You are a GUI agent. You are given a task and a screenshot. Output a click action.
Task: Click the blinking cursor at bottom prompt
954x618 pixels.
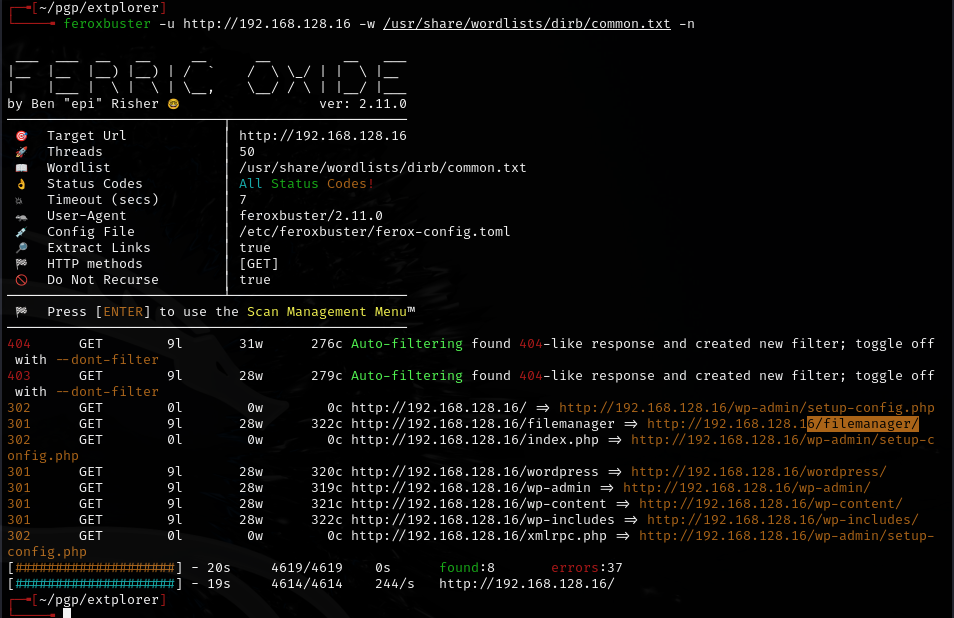click(67, 611)
